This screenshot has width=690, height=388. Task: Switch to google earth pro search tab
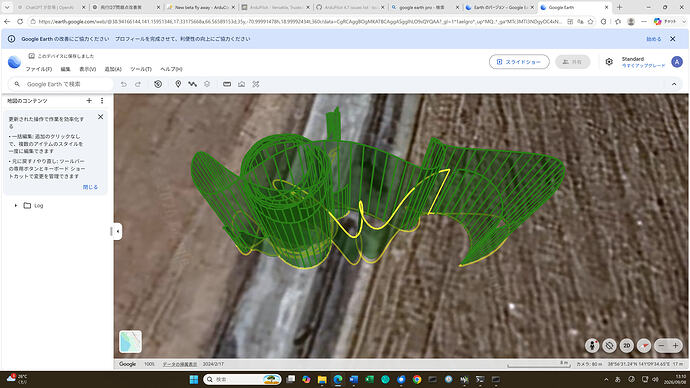(x=424, y=7)
